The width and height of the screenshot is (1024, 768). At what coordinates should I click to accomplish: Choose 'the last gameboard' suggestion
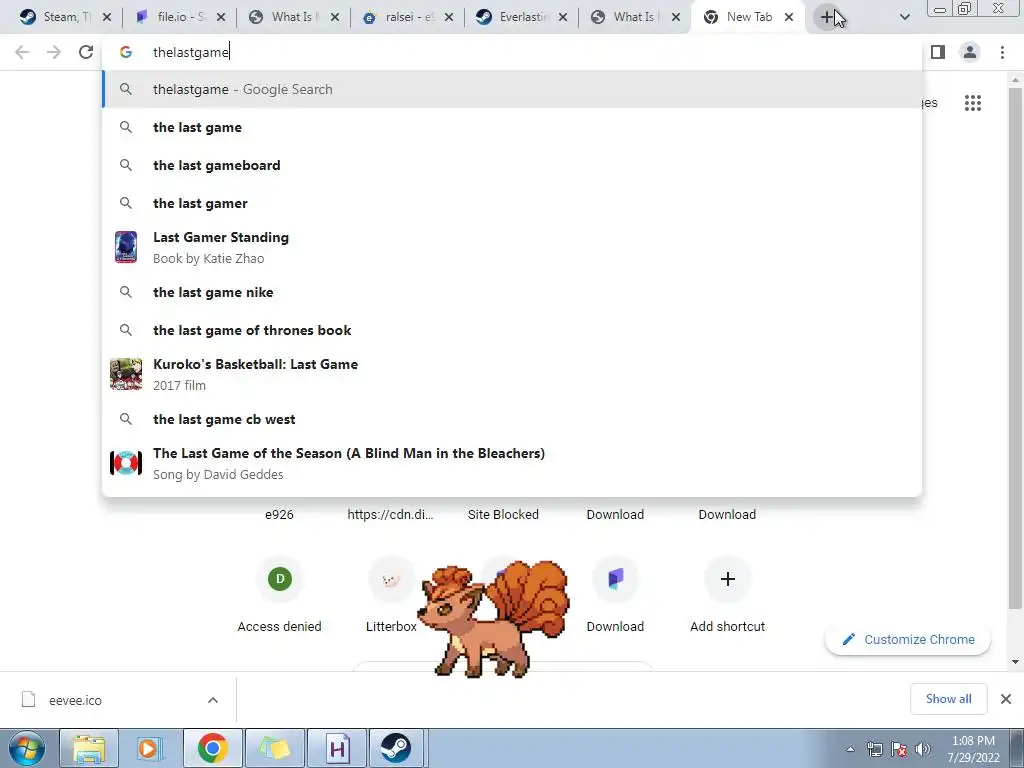click(x=512, y=165)
